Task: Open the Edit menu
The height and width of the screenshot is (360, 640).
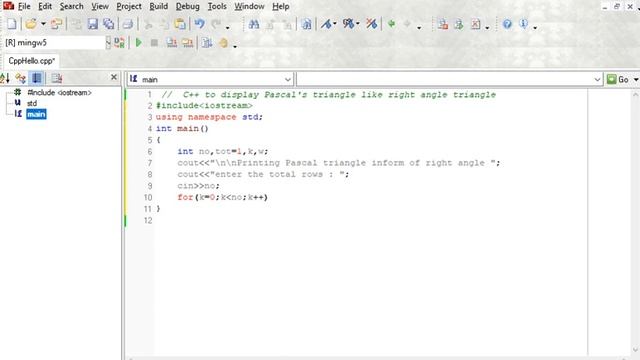Action: pyautogui.click(x=45, y=7)
